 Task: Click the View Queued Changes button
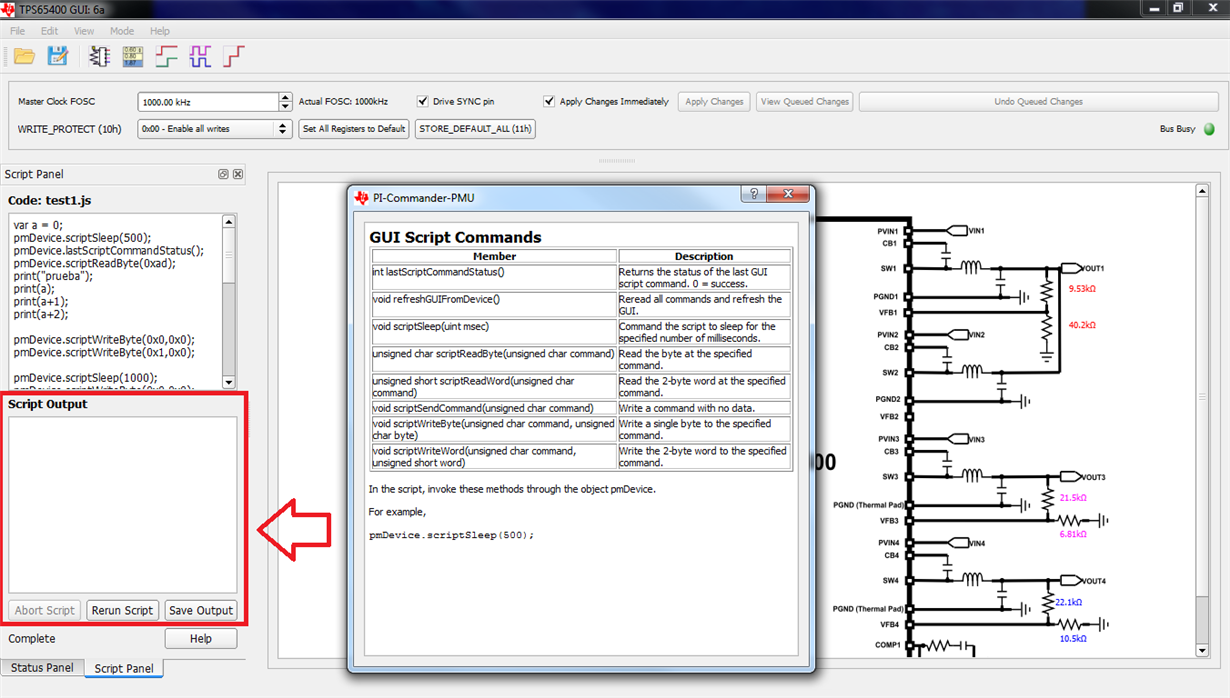click(x=805, y=101)
